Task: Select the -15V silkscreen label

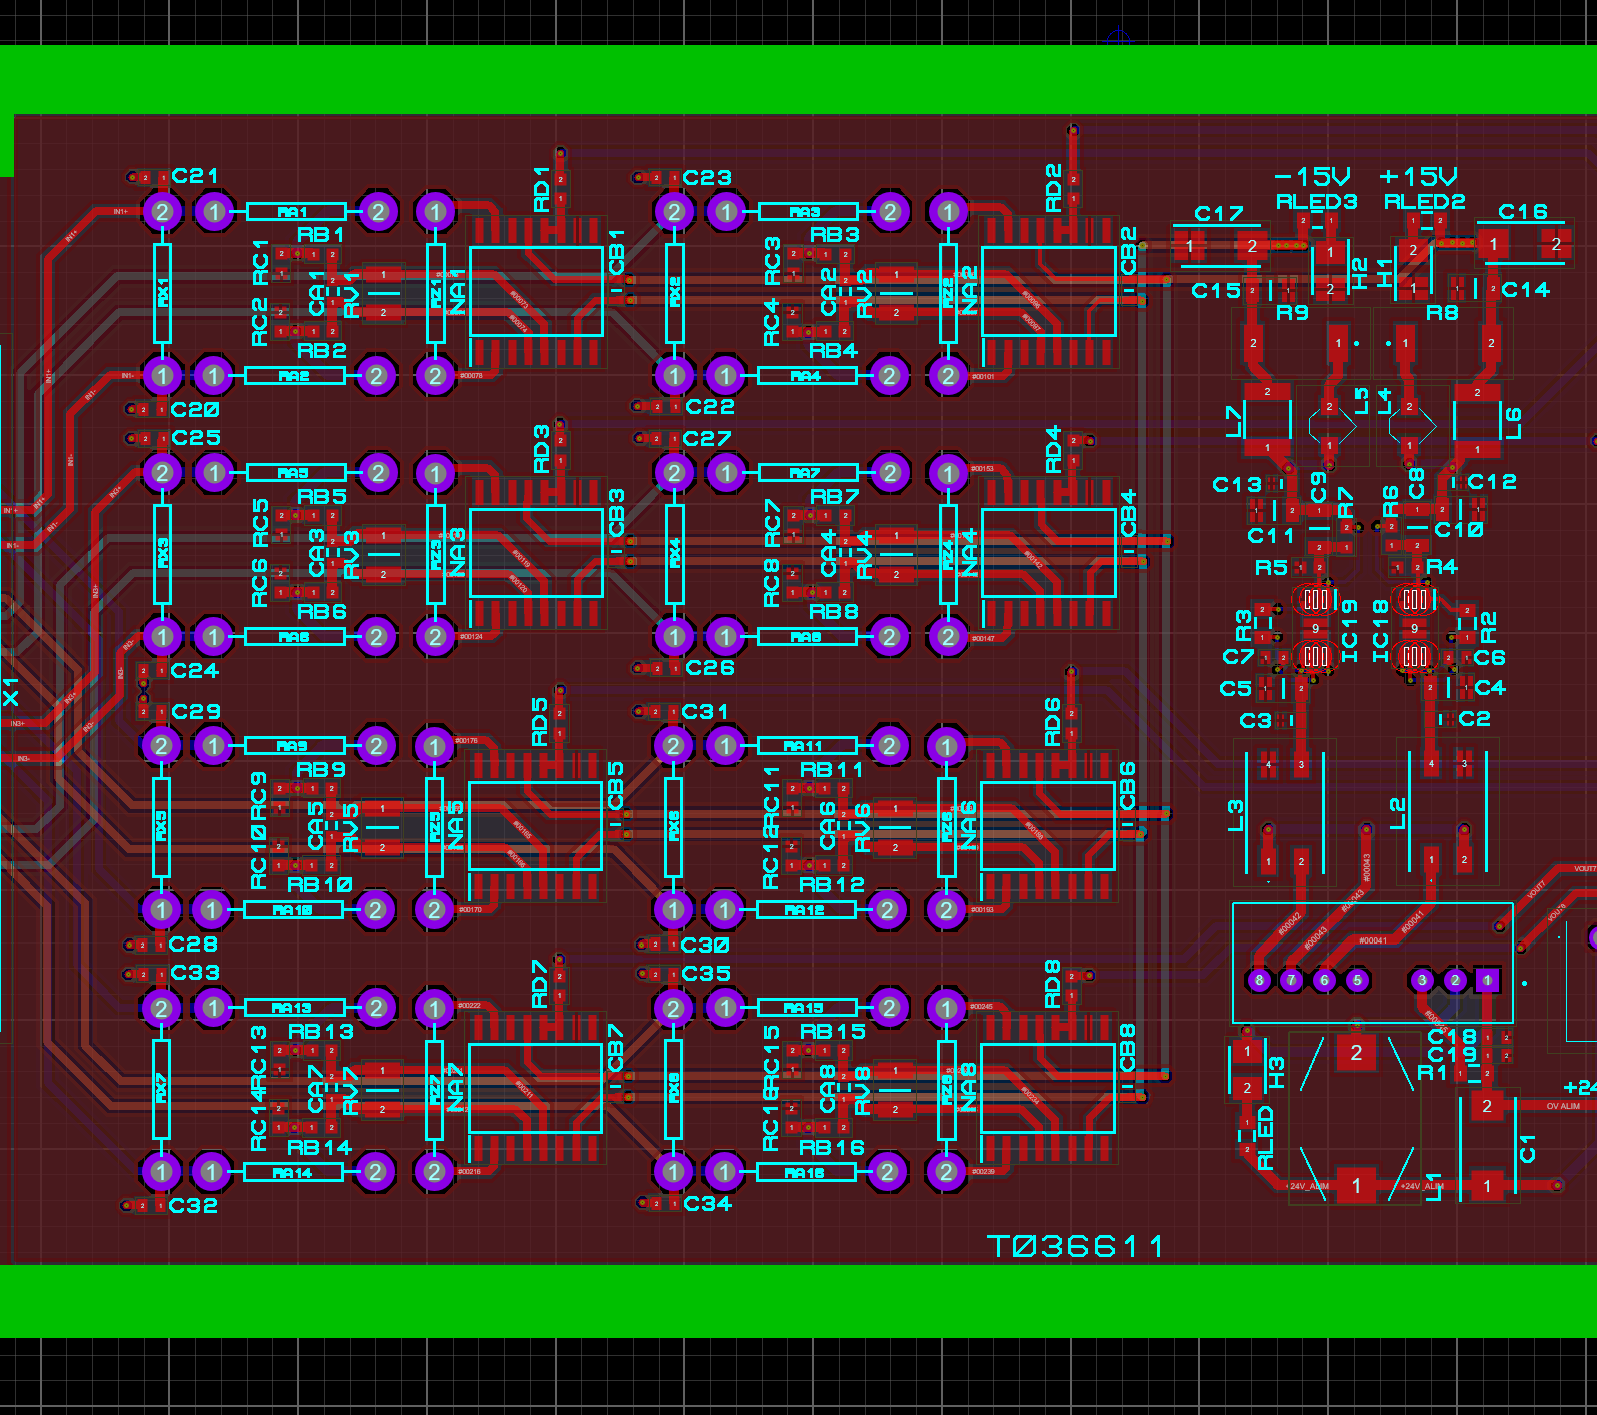Action: 1313,177
